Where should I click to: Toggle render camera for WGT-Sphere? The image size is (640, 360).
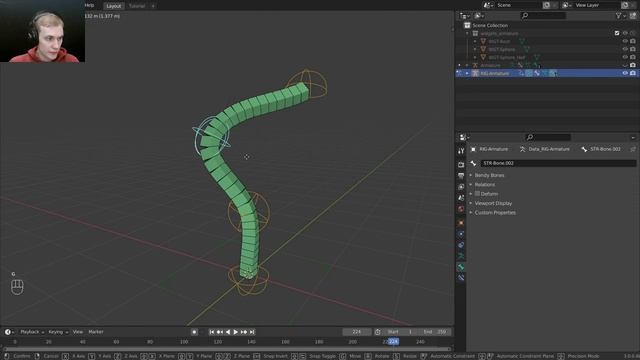coord(633,49)
